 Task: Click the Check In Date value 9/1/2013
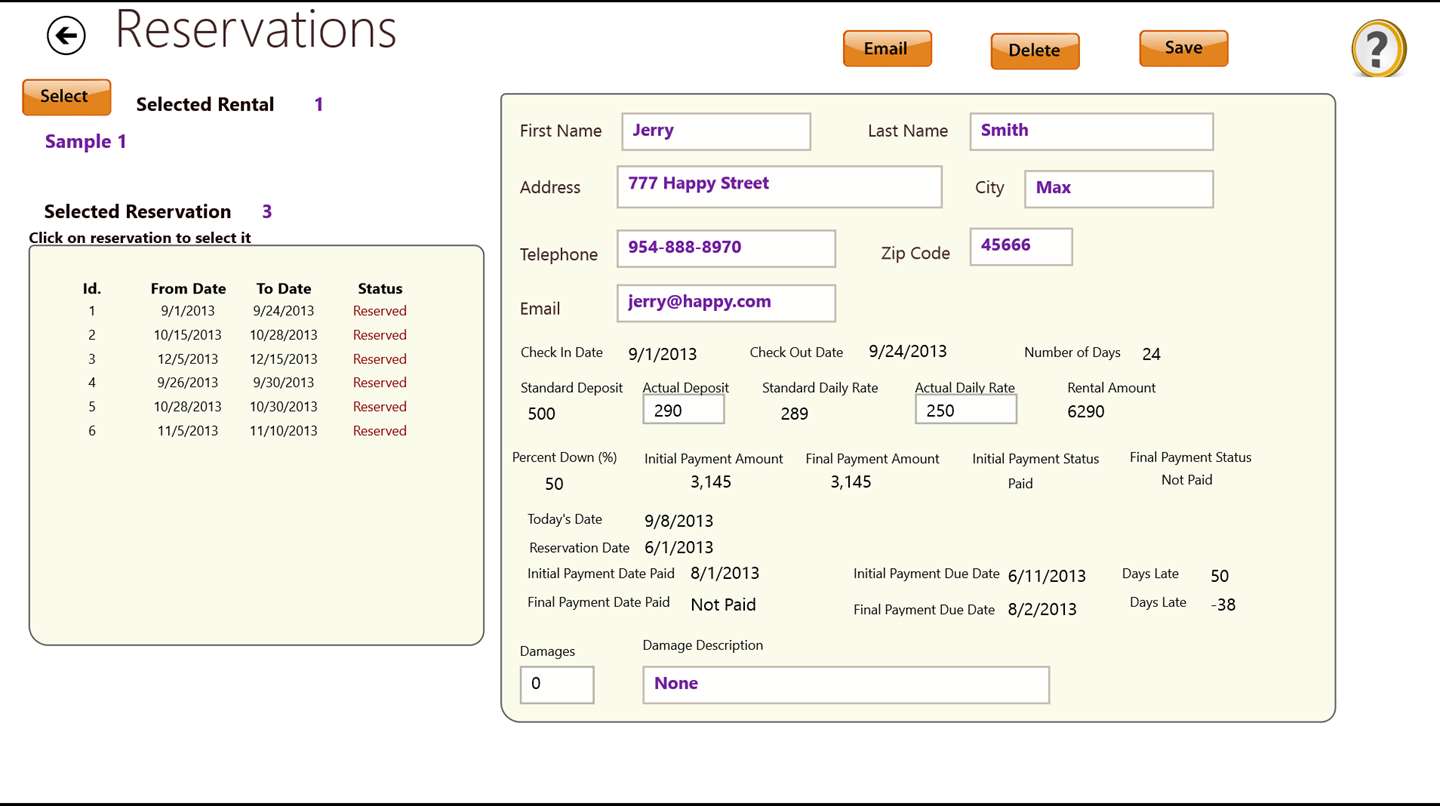(662, 354)
